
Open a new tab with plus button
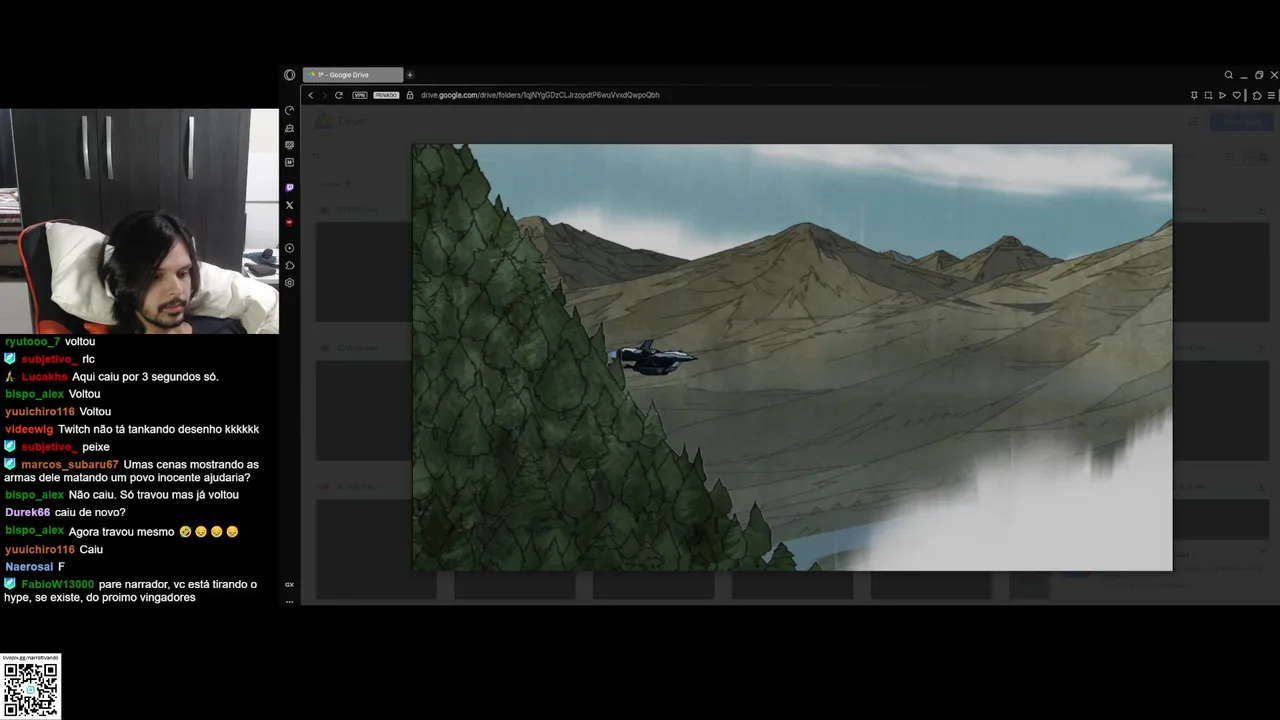click(410, 75)
